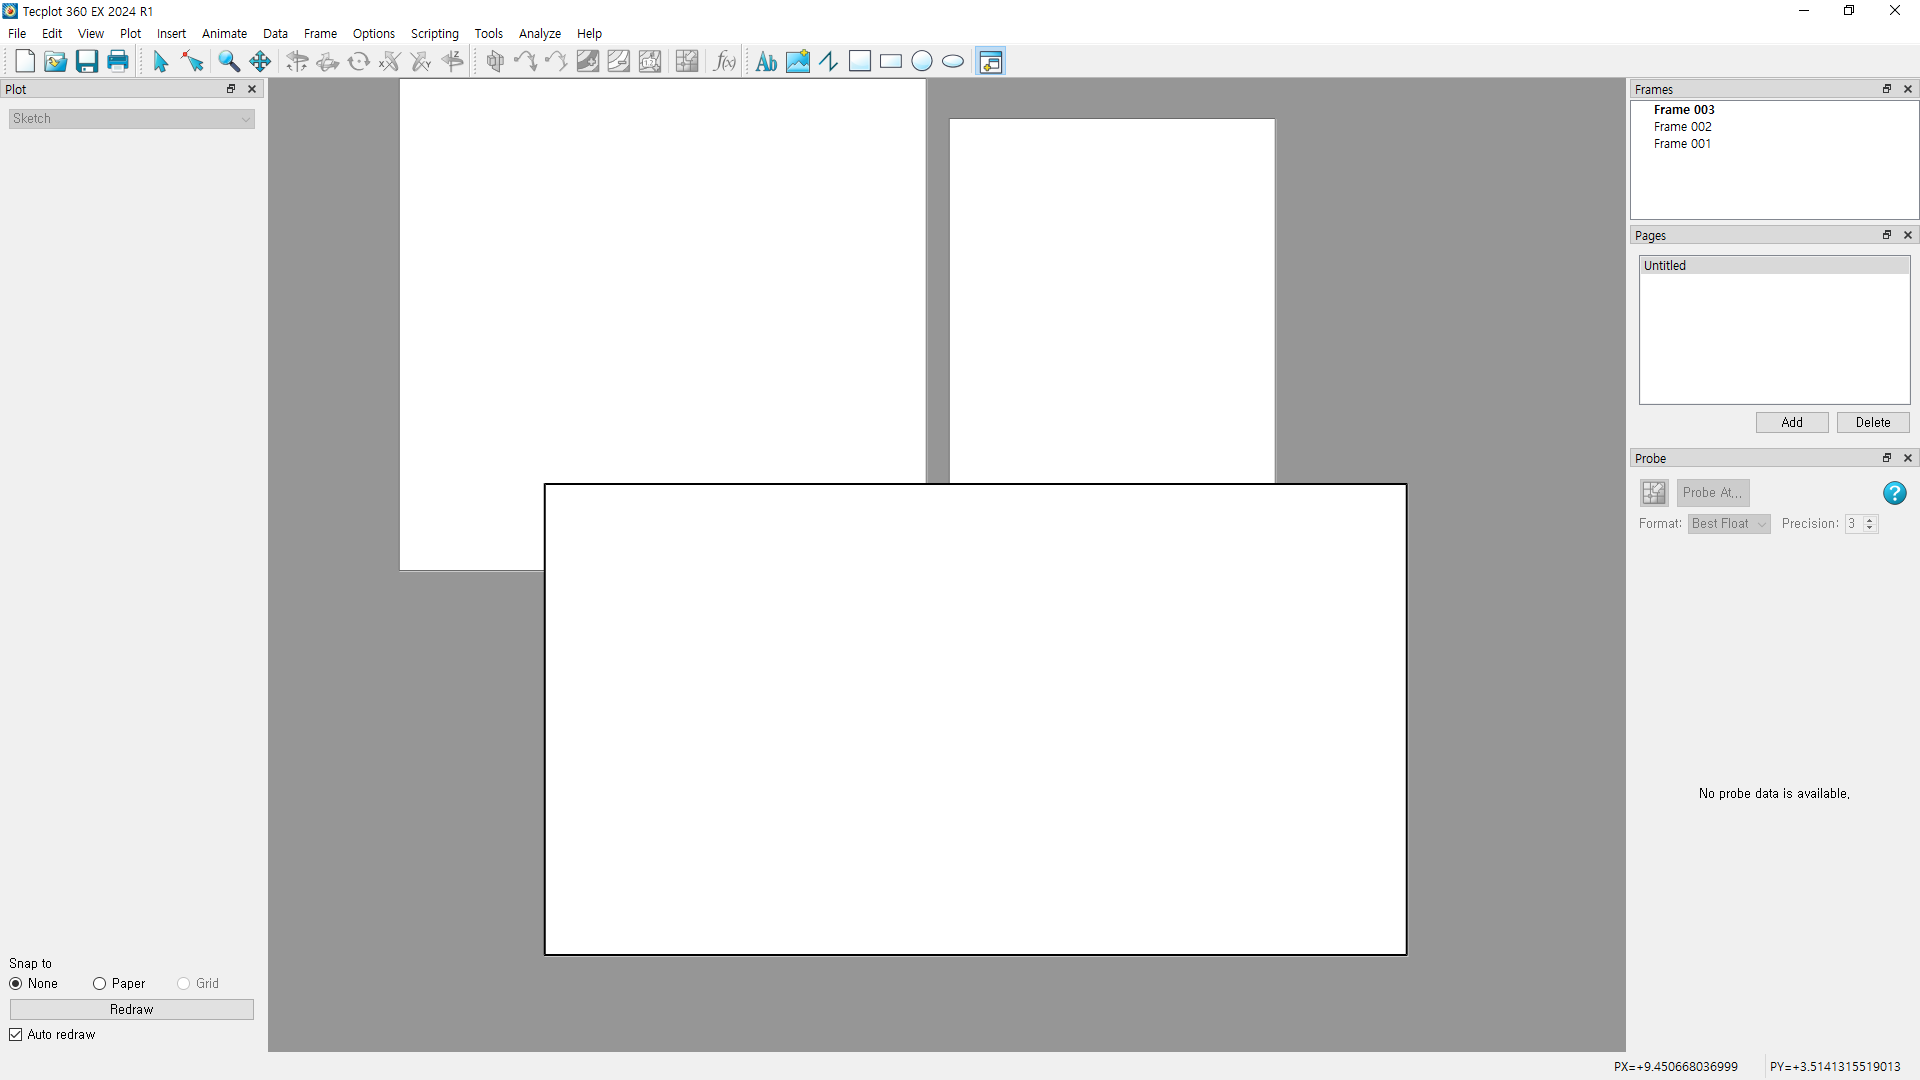Click the Add page button
Image resolution: width=1920 pixels, height=1080 pixels.
coord(1791,423)
